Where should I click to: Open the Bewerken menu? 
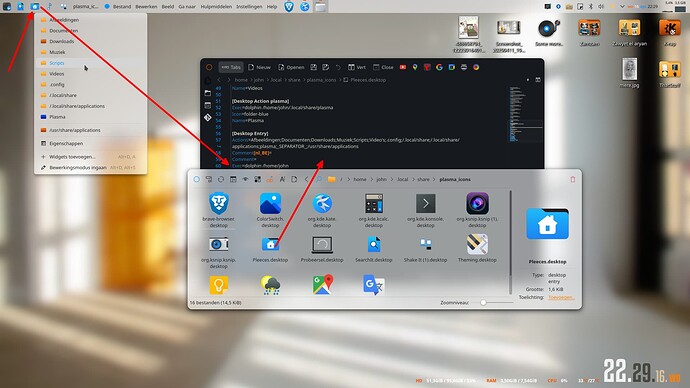click(146, 7)
